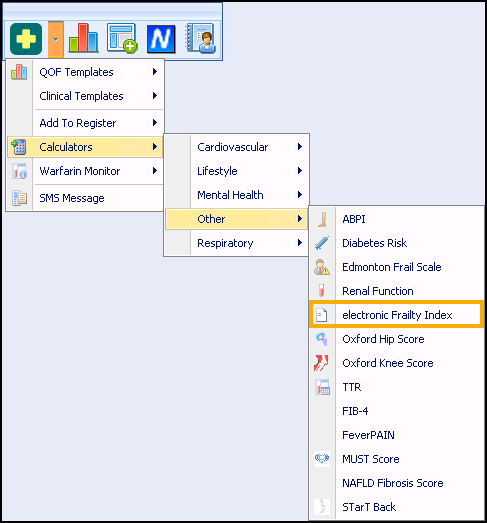Expand the QOF Templates submenu

[x=85, y=72]
